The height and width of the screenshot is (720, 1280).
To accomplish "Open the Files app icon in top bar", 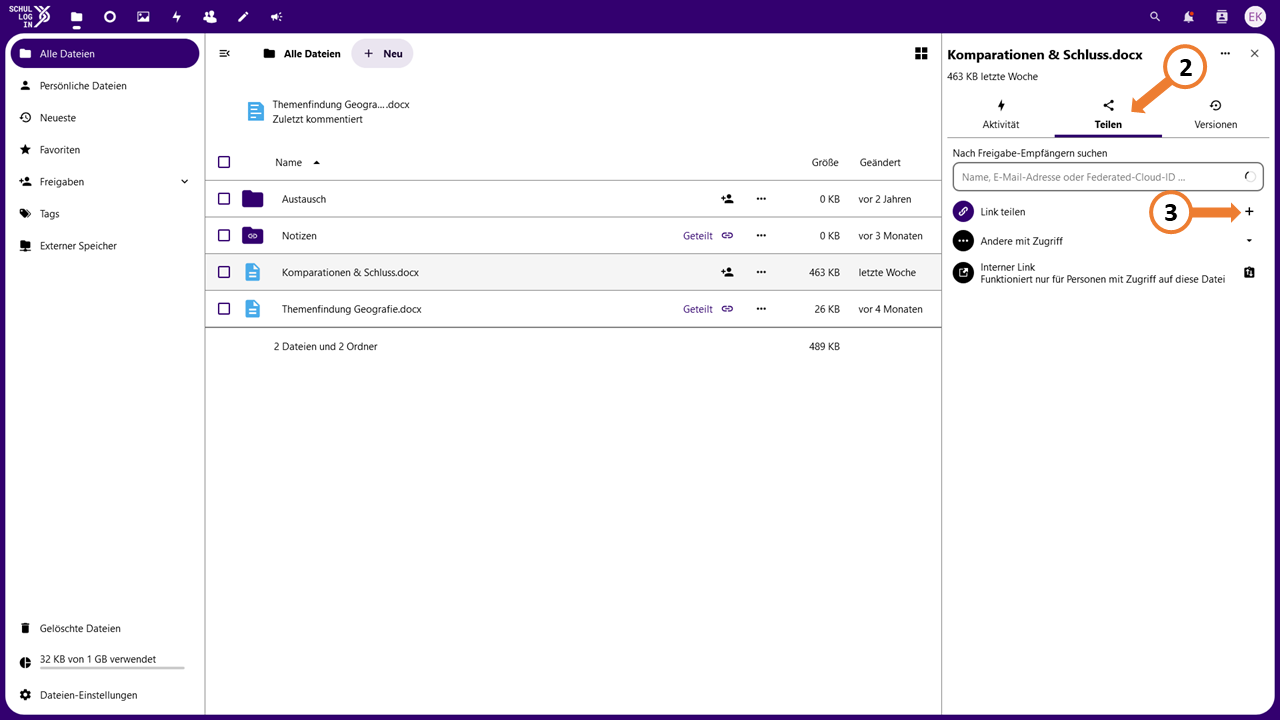I will point(76,17).
